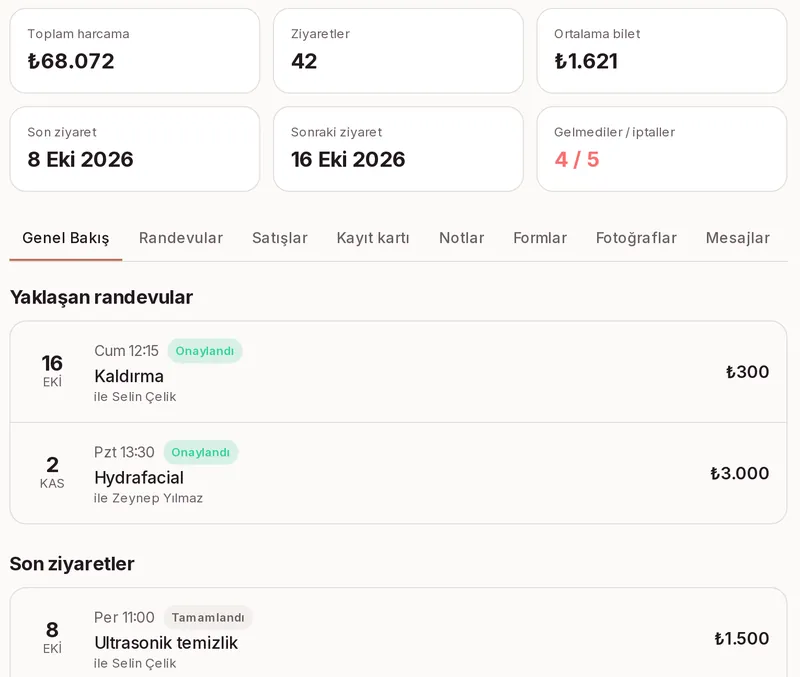Image resolution: width=800 pixels, height=677 pixels.
Task: Select the Notlar tab
Action: tap(462, 238)
